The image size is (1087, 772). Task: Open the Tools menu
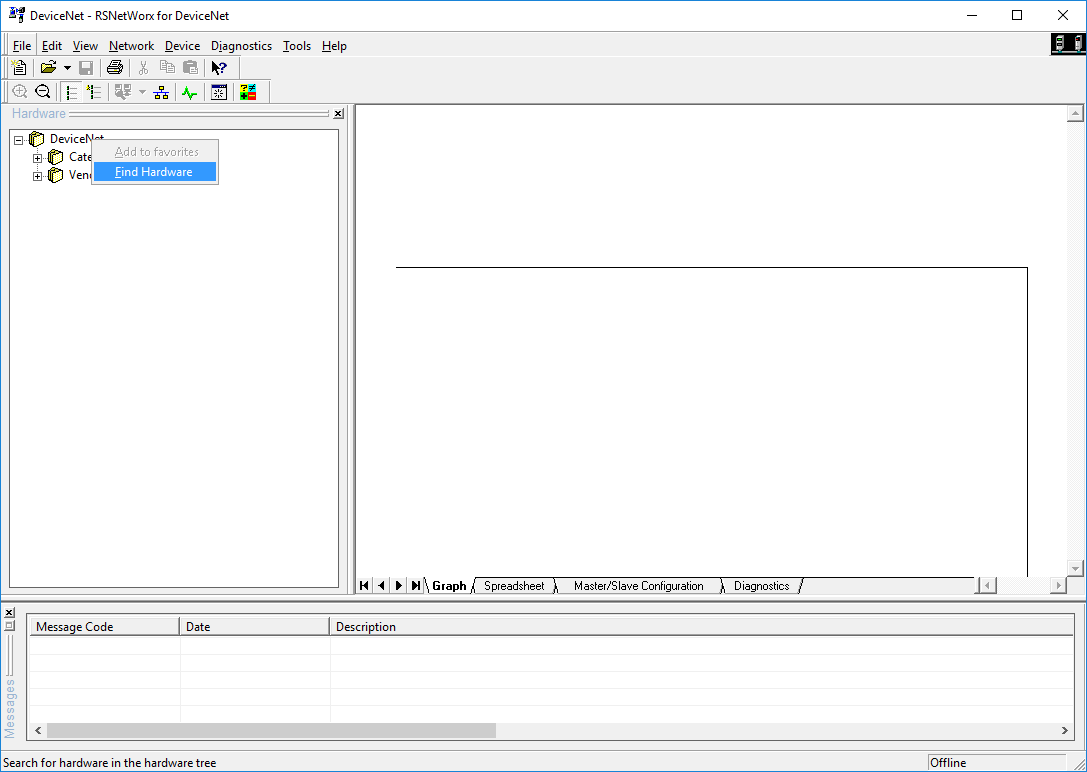(297, 46)
